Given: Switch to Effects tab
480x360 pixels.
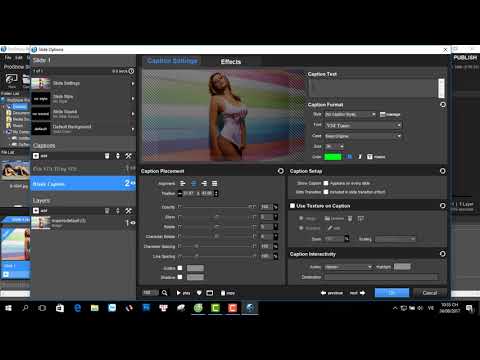Looking at the screenshot, I should coord(231,62).
